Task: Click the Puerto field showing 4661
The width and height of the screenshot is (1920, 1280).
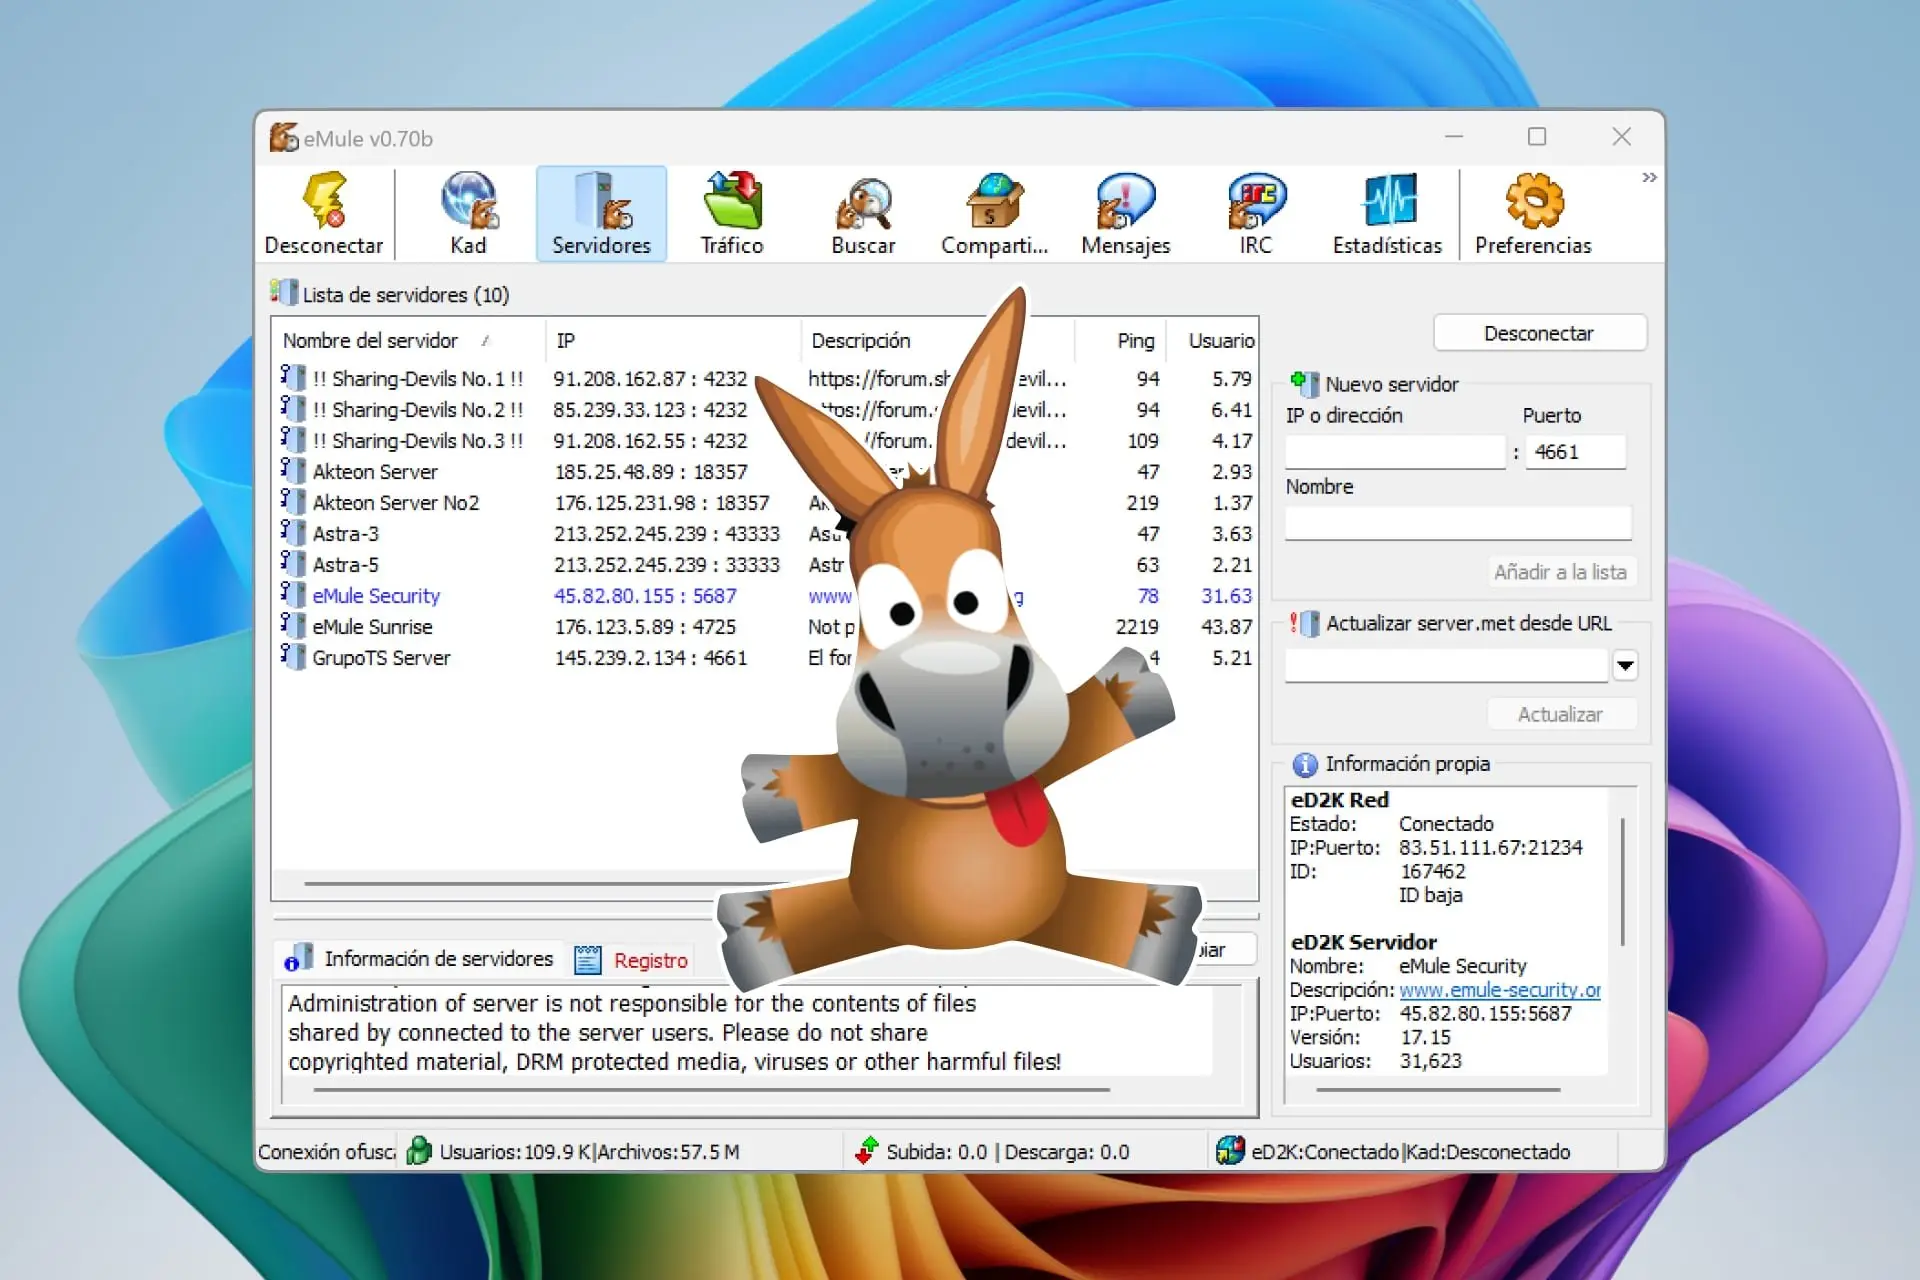Action: click(1575, 452)
